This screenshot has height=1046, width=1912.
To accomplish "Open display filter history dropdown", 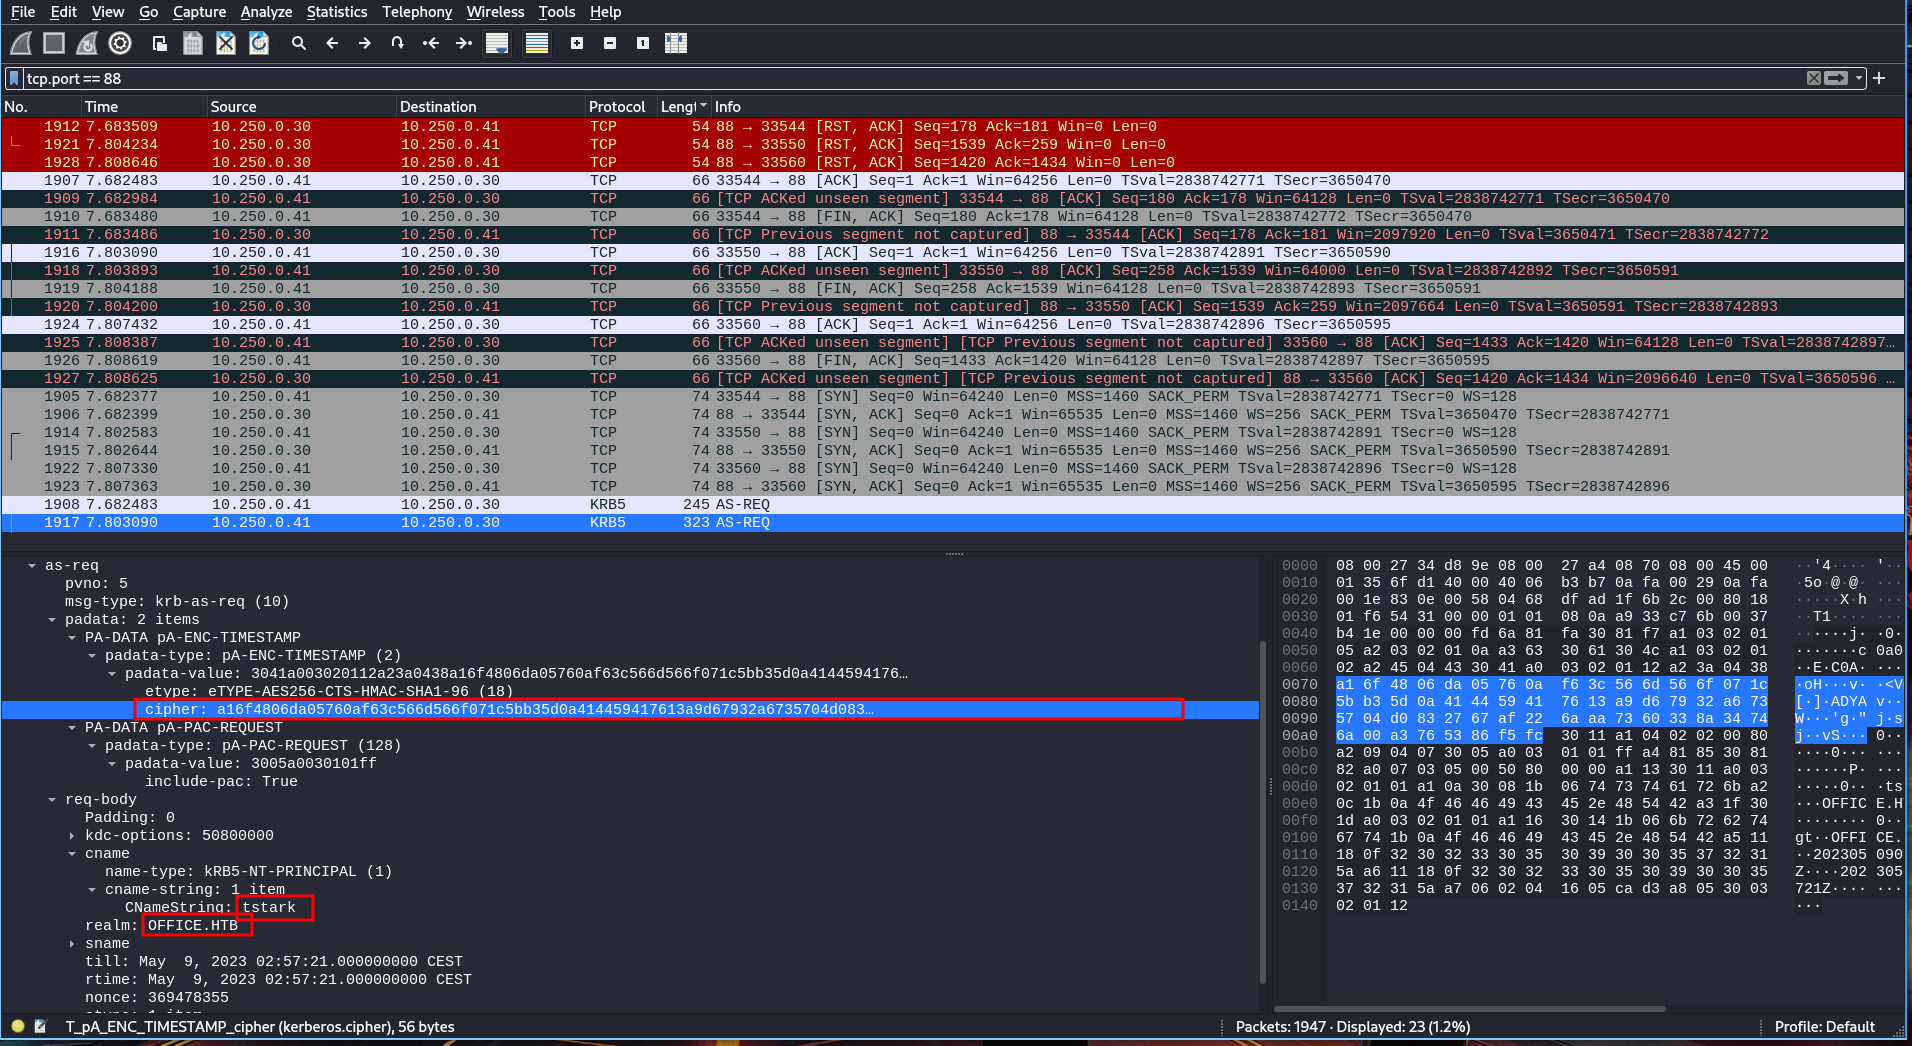I will tap(1859, 78).
